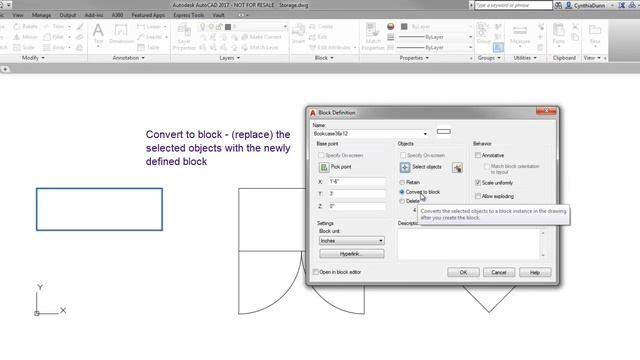Open Layer Properties in Layers panel

pyautogui.click(x=184, y=37)
